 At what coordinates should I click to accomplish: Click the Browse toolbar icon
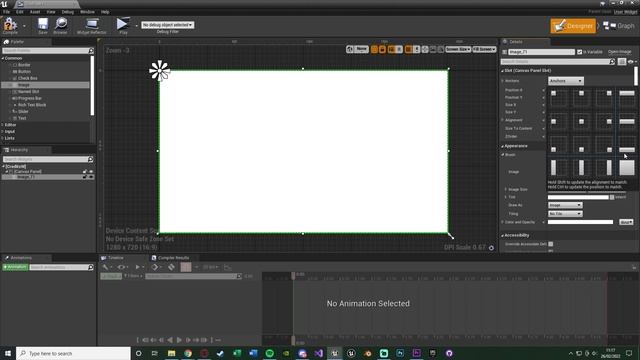click(x=60, y=25)
